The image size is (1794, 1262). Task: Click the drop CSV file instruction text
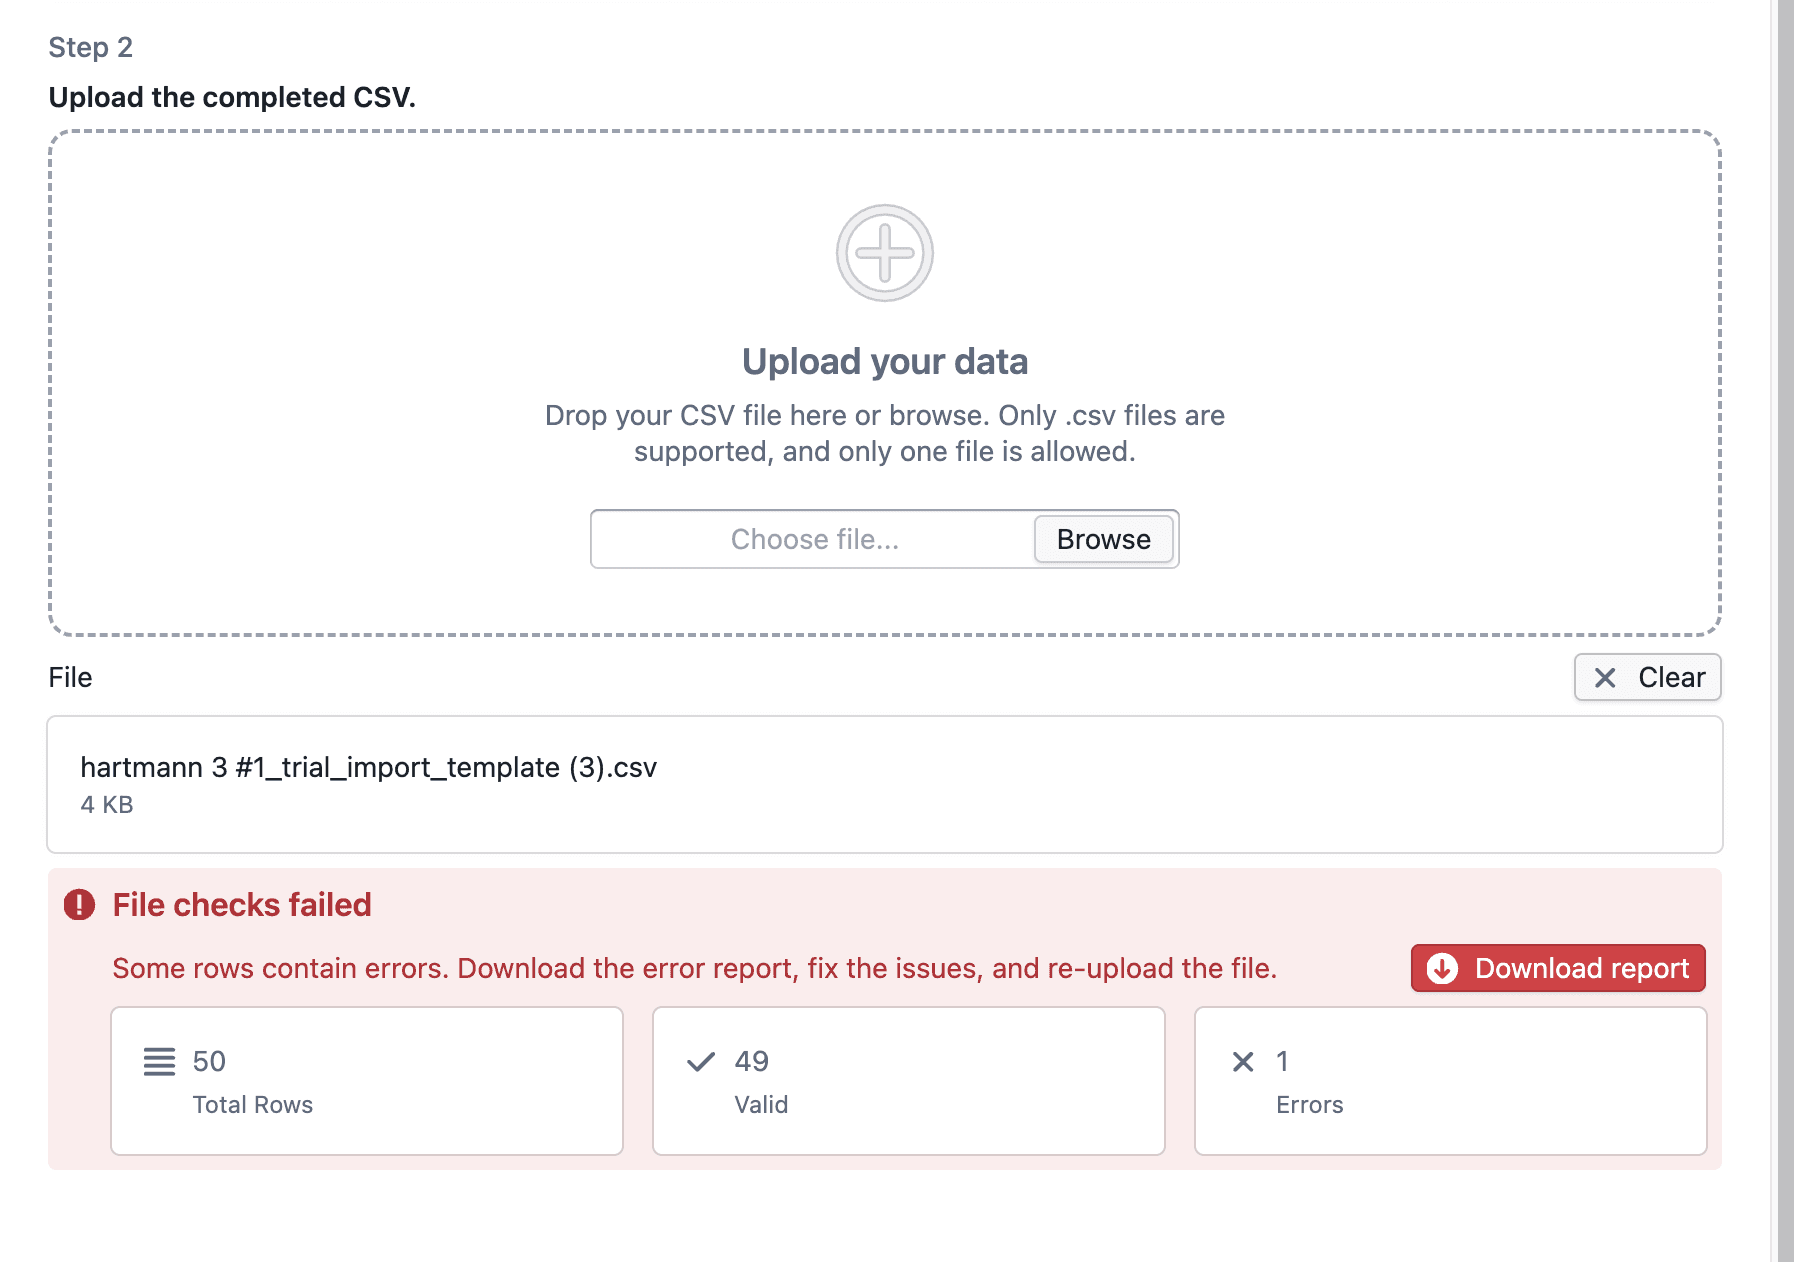click(x=884, y=433)
